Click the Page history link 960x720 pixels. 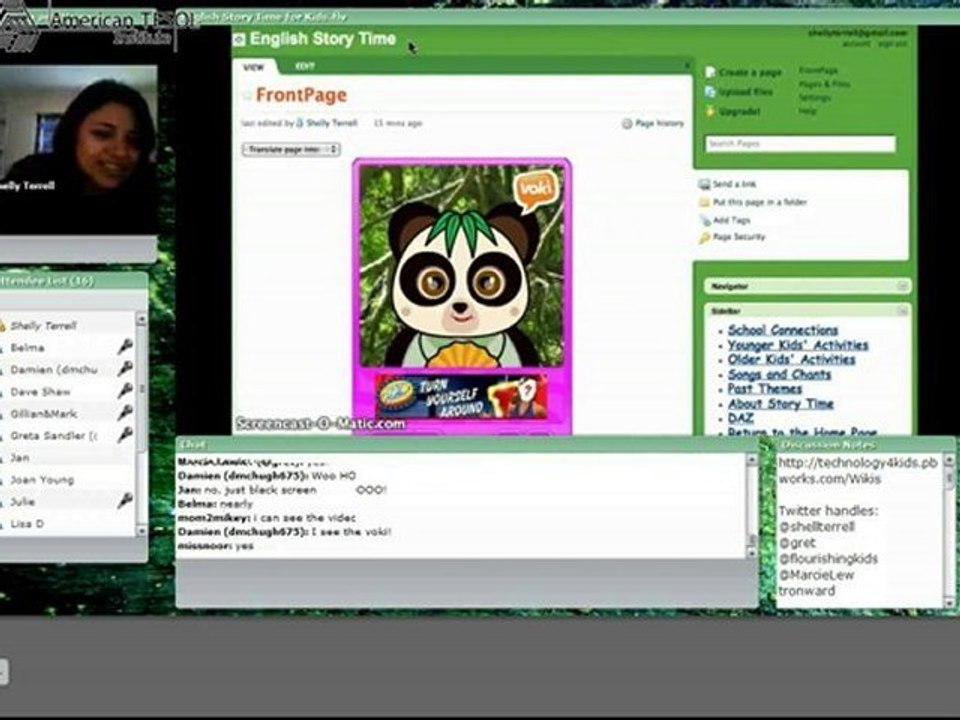(x=659, y=124)
